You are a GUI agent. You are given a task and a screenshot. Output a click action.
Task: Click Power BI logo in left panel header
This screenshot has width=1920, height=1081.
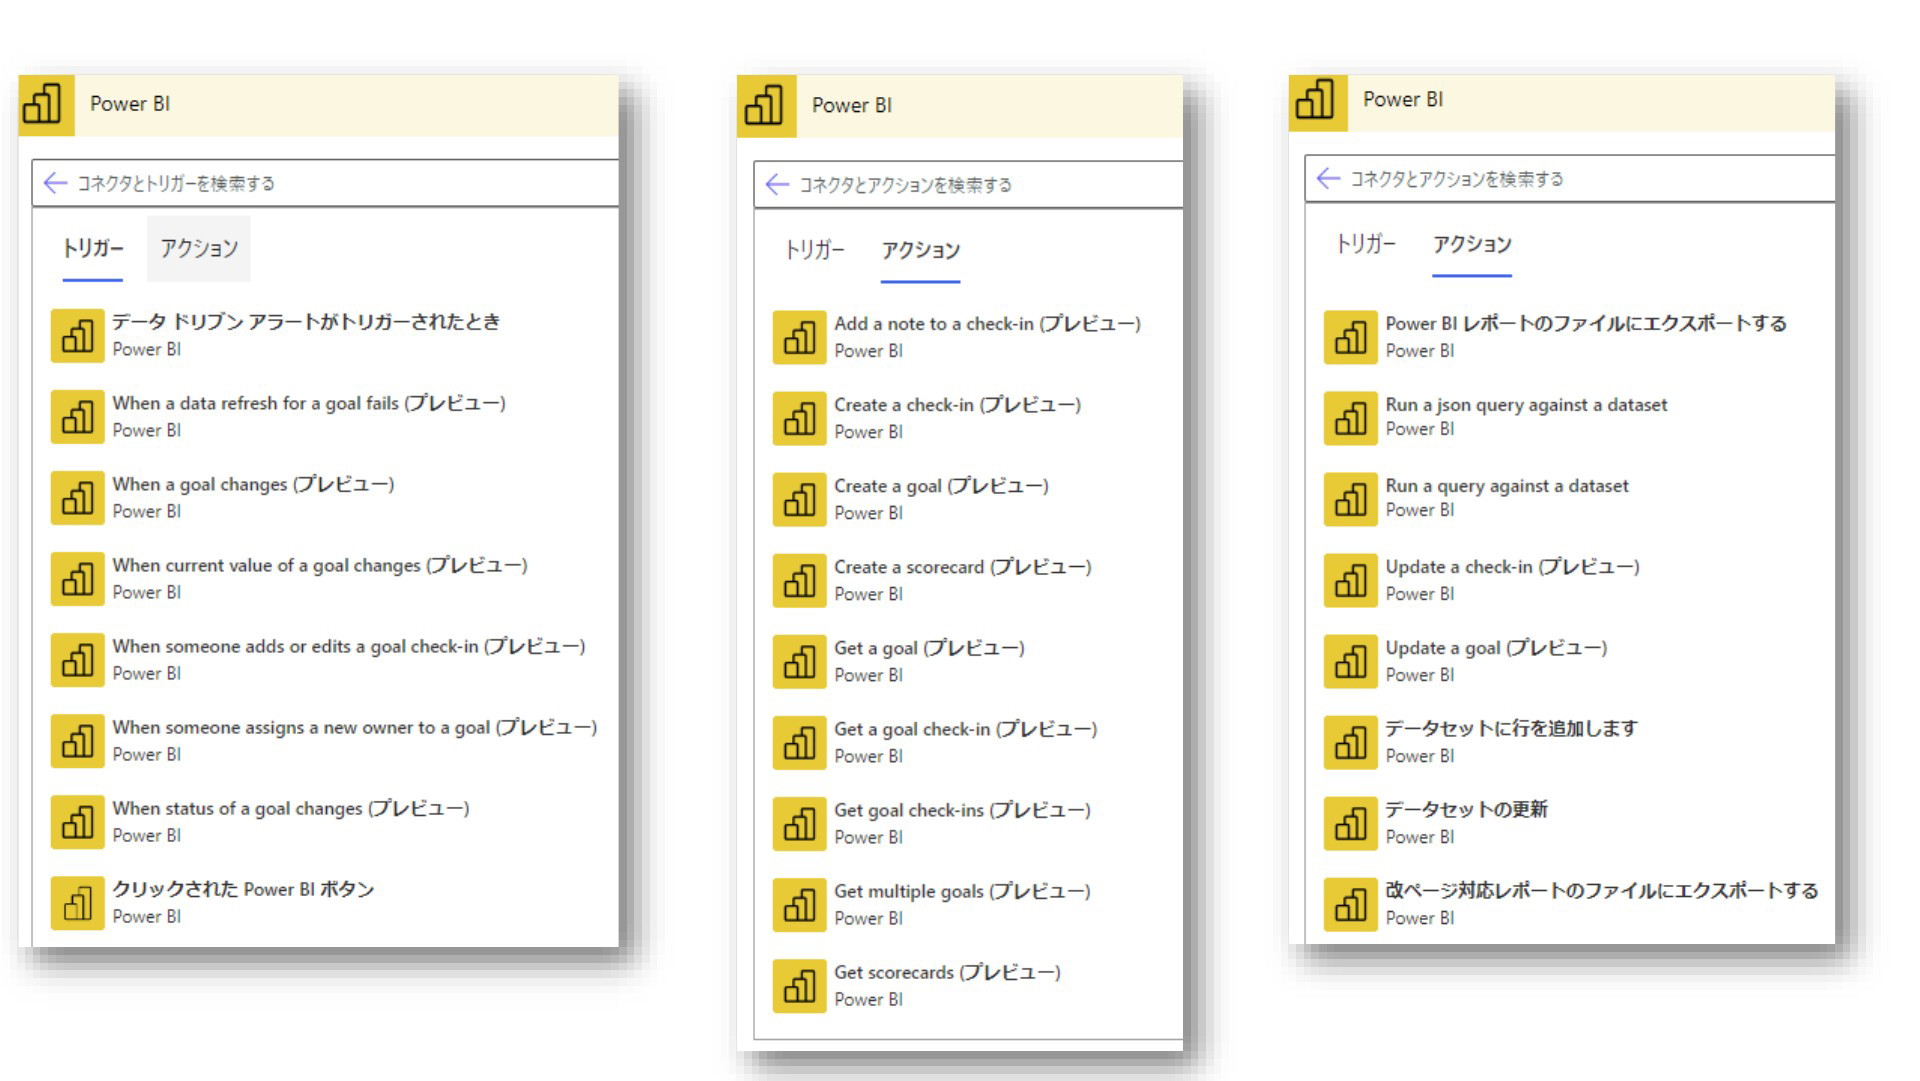pos(46,104)
